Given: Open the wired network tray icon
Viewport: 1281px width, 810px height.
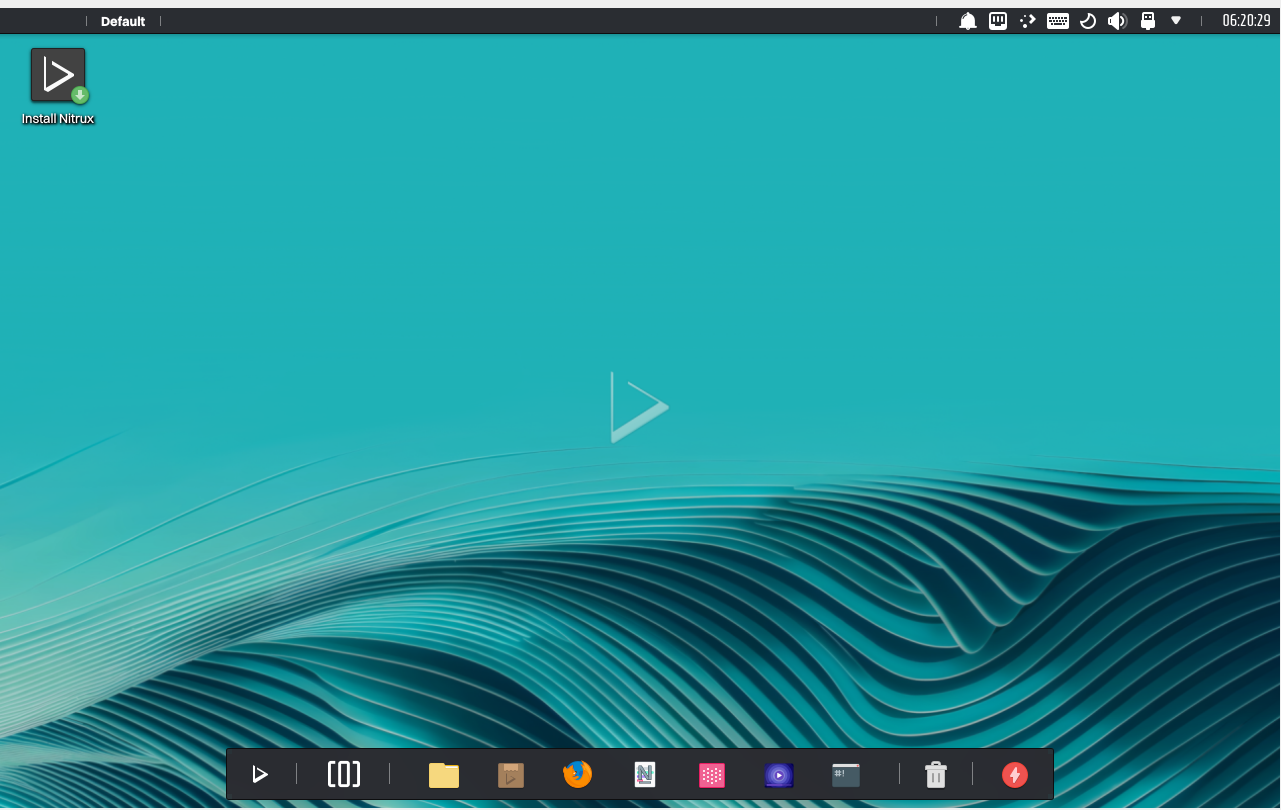Looking at the screenshot, I should (998, 21).
